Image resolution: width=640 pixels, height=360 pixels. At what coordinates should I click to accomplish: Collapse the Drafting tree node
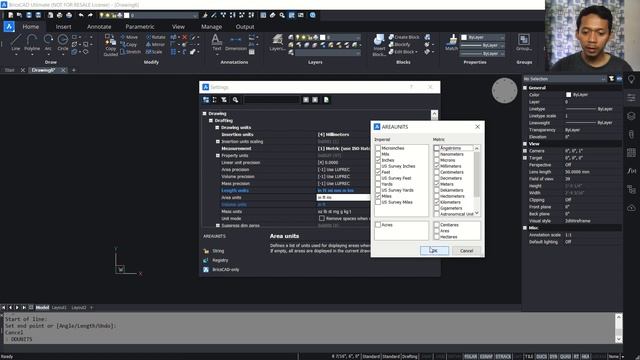(211, 120)
